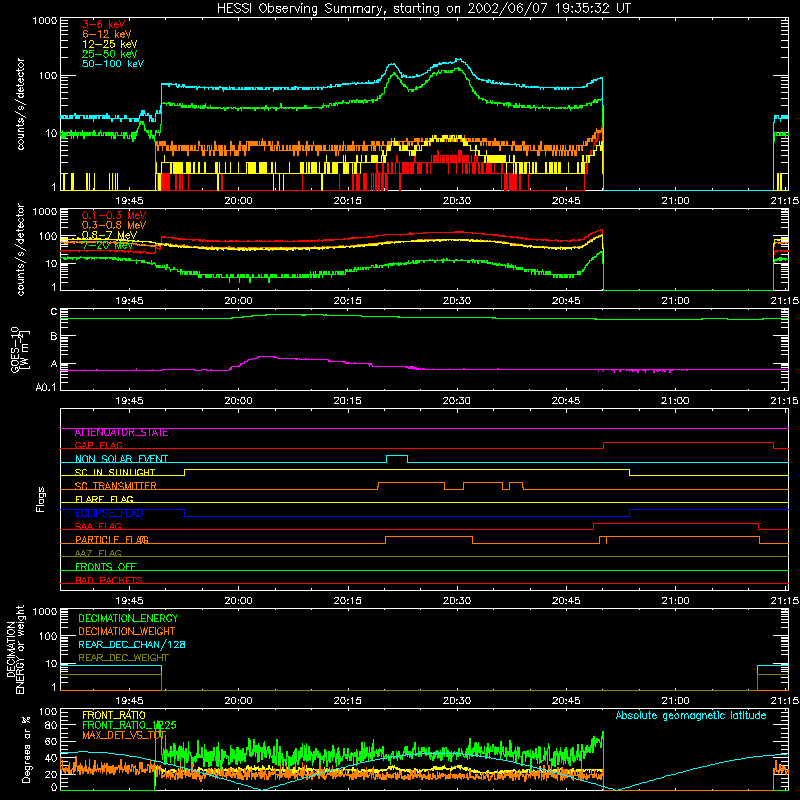This screenshot has width=800, height=800.
Task: Click the AAZ_FLAG label
Action: 98,553
